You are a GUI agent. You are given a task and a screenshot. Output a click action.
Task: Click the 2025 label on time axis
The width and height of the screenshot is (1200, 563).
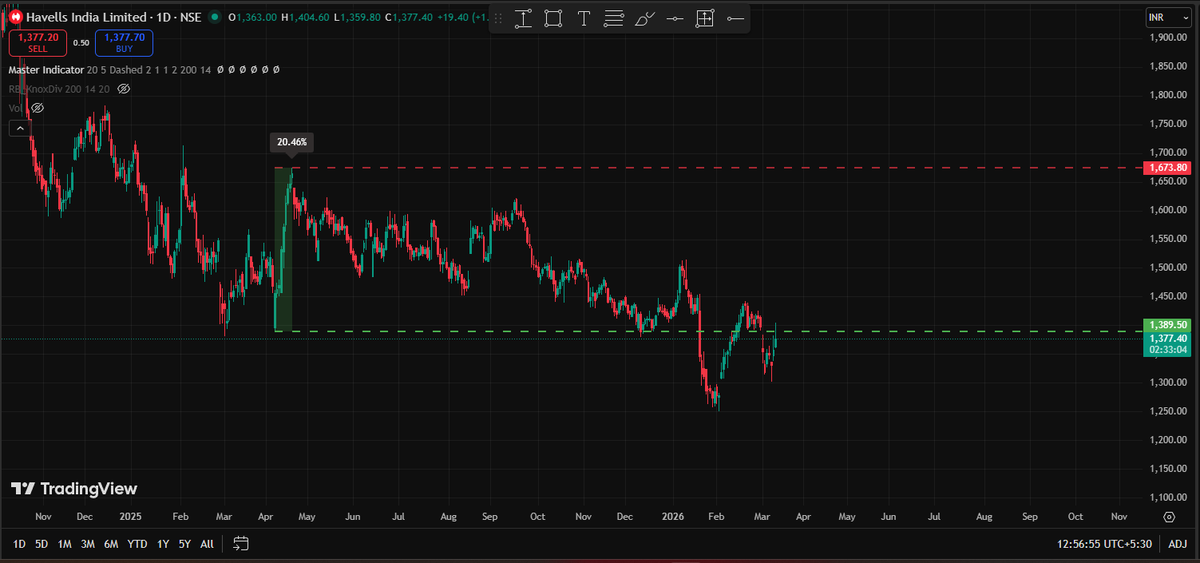[x=132, y=517]
